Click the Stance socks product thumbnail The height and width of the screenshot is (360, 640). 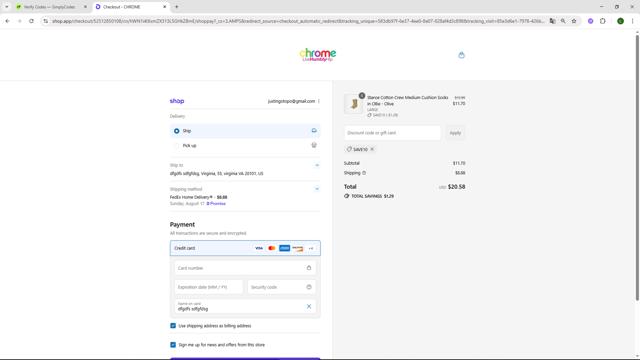[x=353, y=104]
